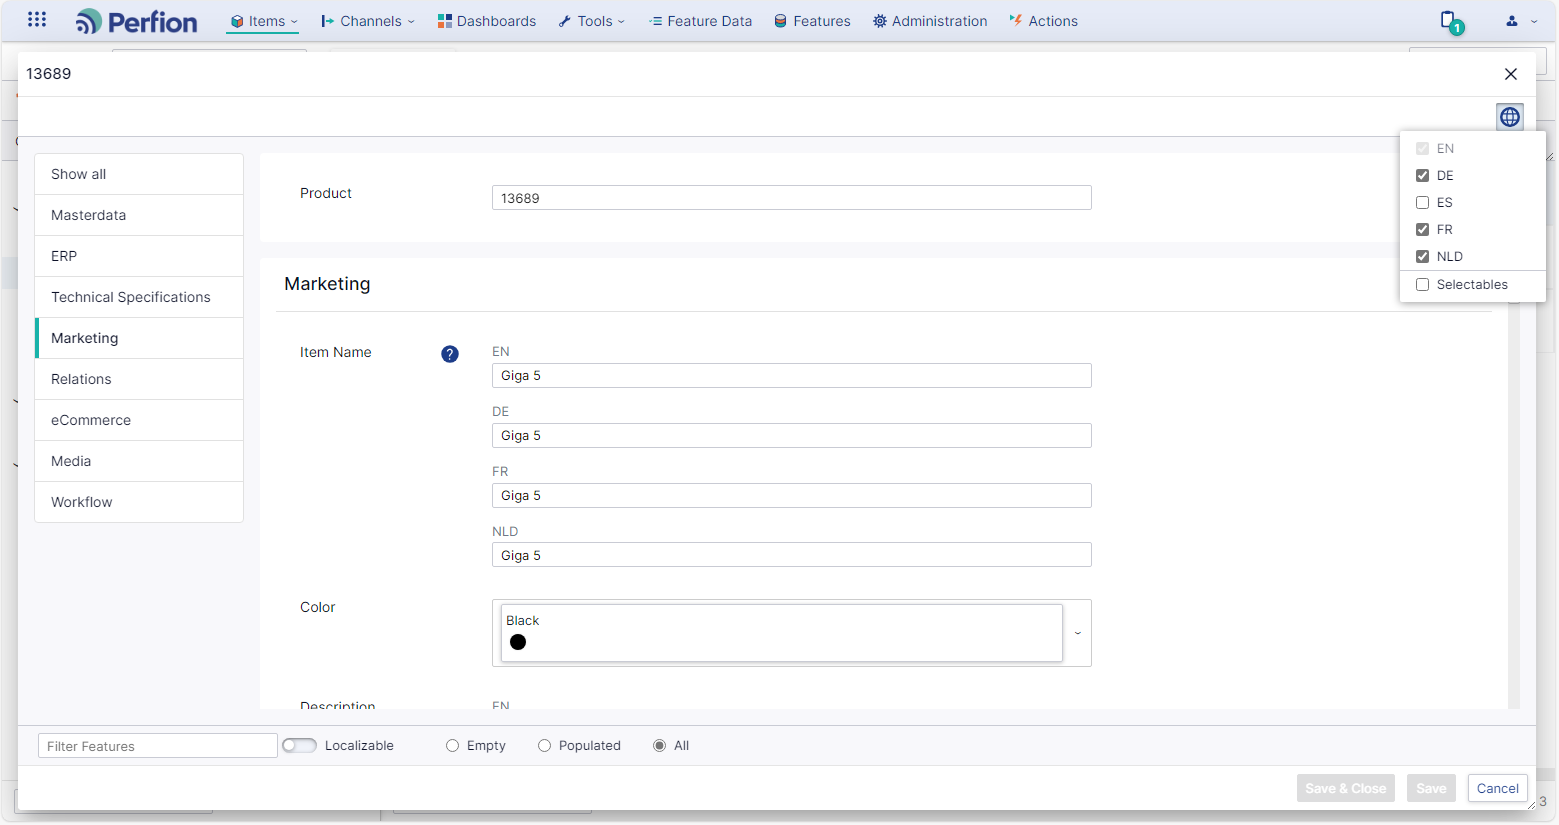Click the Cancel button
The height and width of the screenshot is (825, 1559).
click(1497, 788)
